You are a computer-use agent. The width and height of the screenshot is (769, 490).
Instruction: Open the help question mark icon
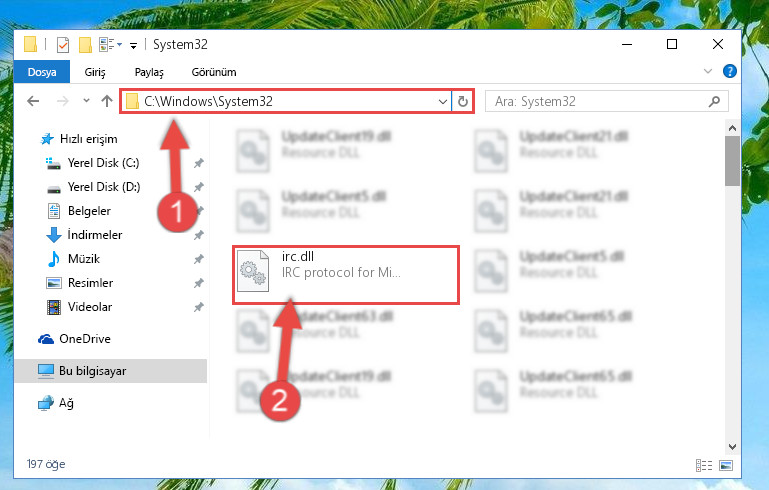coord(730,72)
